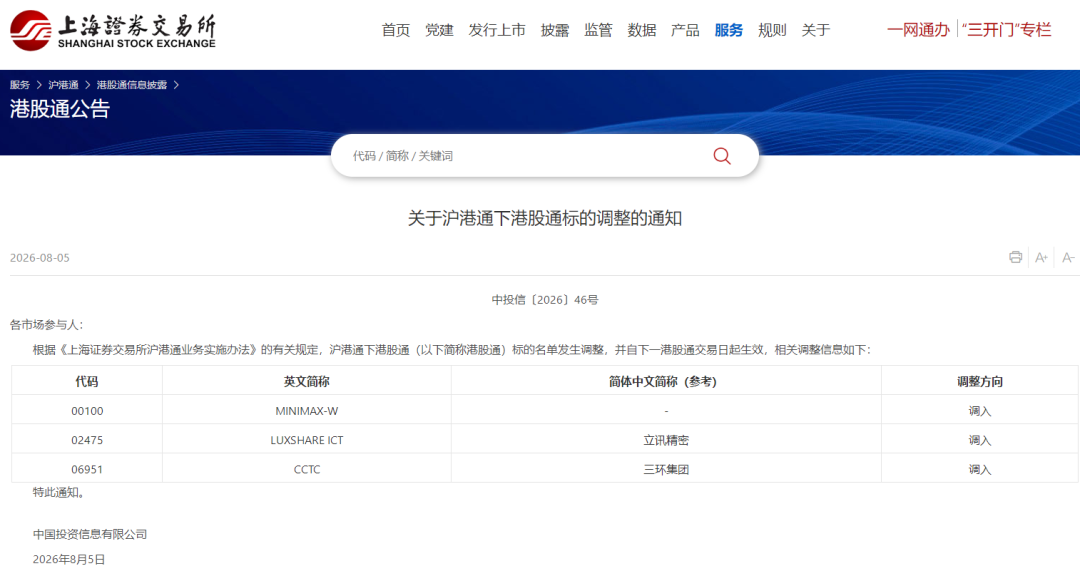Viewport: 1080px width, 571px height.
Task: Open the 一网通办 link
Action: pos(919,30)
